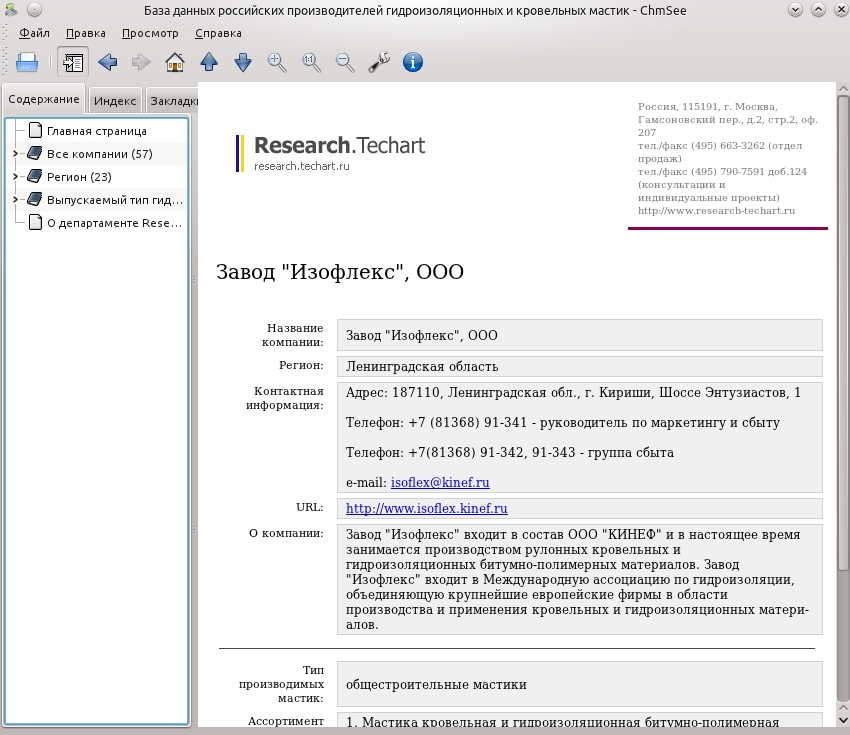The height and width of the screenshot is (735, 850).
Task: Zoom out with the magnifier minus icon
Action: tap(345, 62)
